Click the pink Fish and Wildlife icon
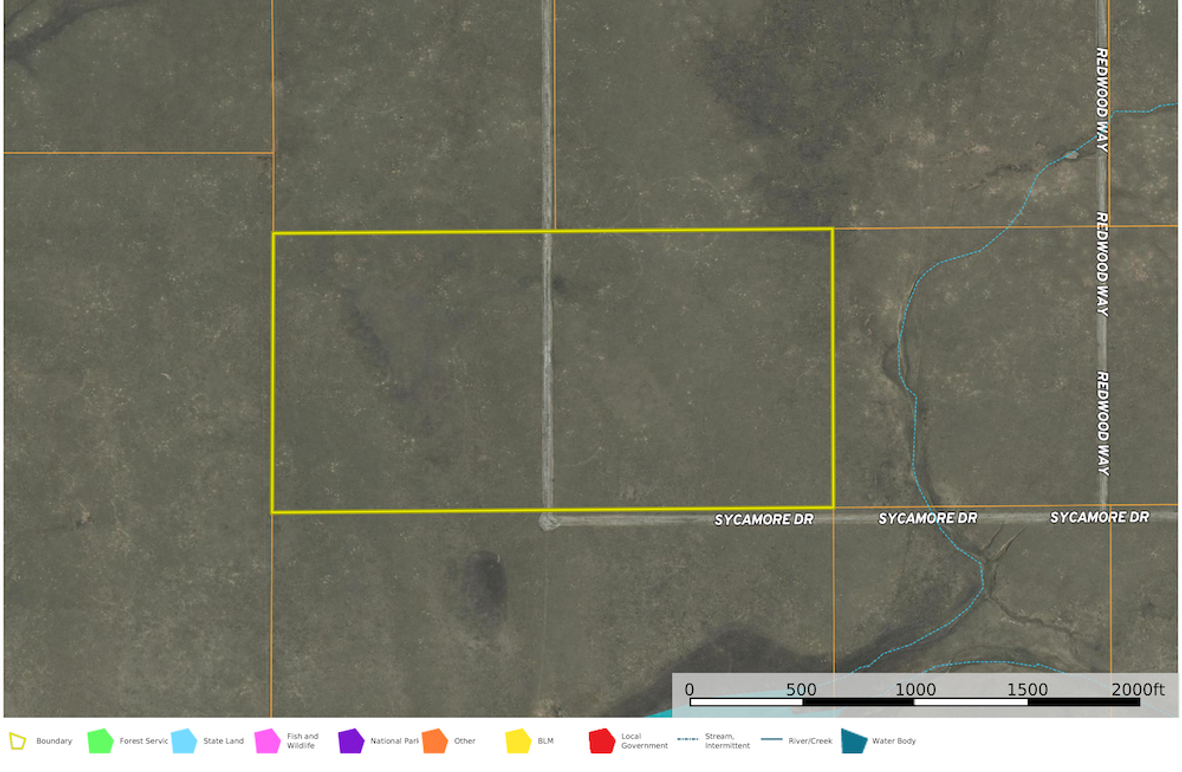Screen dimensions: 1182x772 click(267, 741)
